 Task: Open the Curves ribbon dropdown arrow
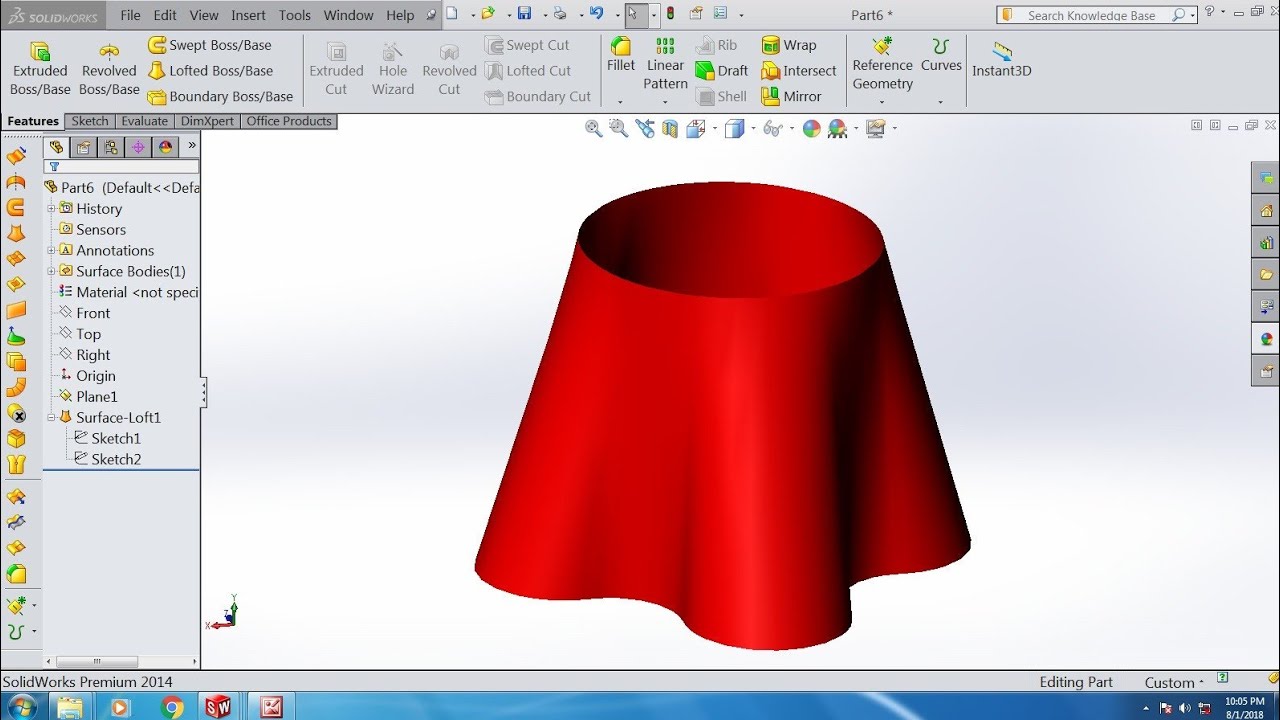click(941, 101)
